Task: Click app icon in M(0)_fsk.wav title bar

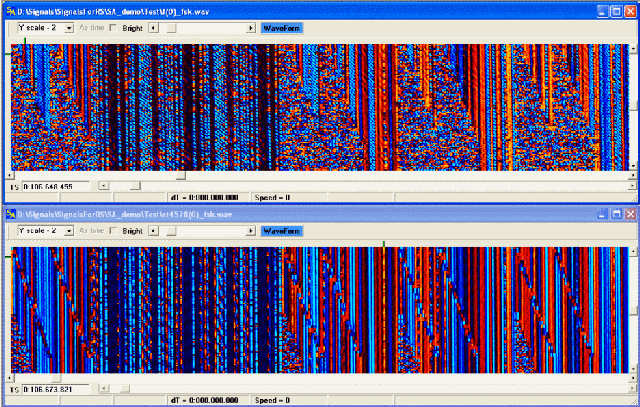Action: [7, 10]
